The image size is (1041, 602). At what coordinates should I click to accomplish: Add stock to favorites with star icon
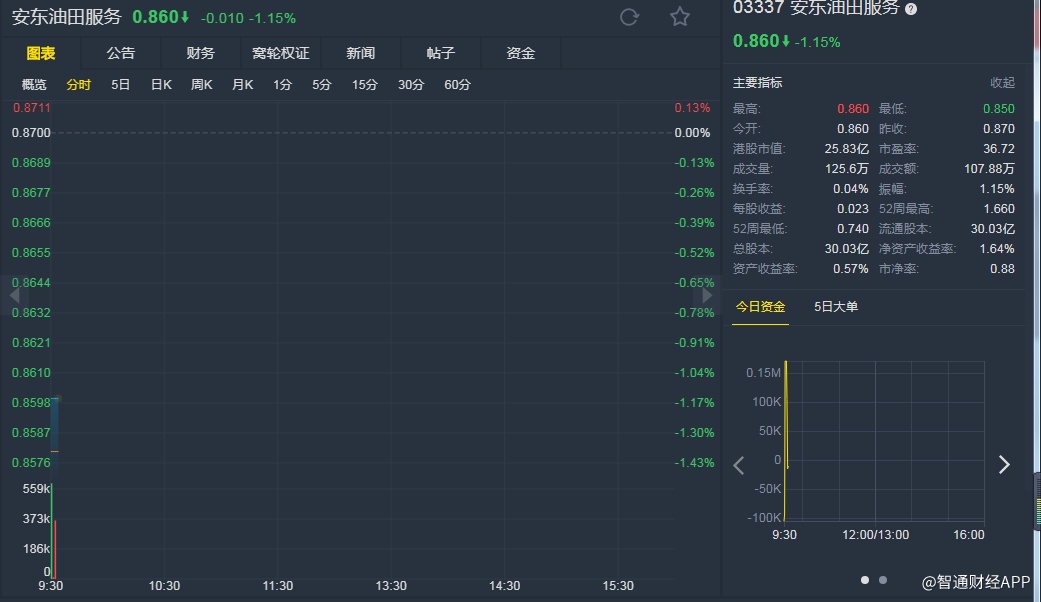click(680, 17)
